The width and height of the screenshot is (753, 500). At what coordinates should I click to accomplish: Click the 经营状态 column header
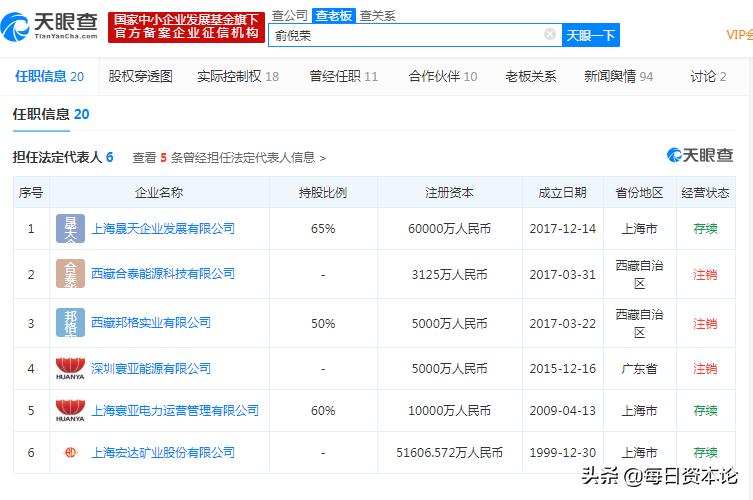click(705, 193)
